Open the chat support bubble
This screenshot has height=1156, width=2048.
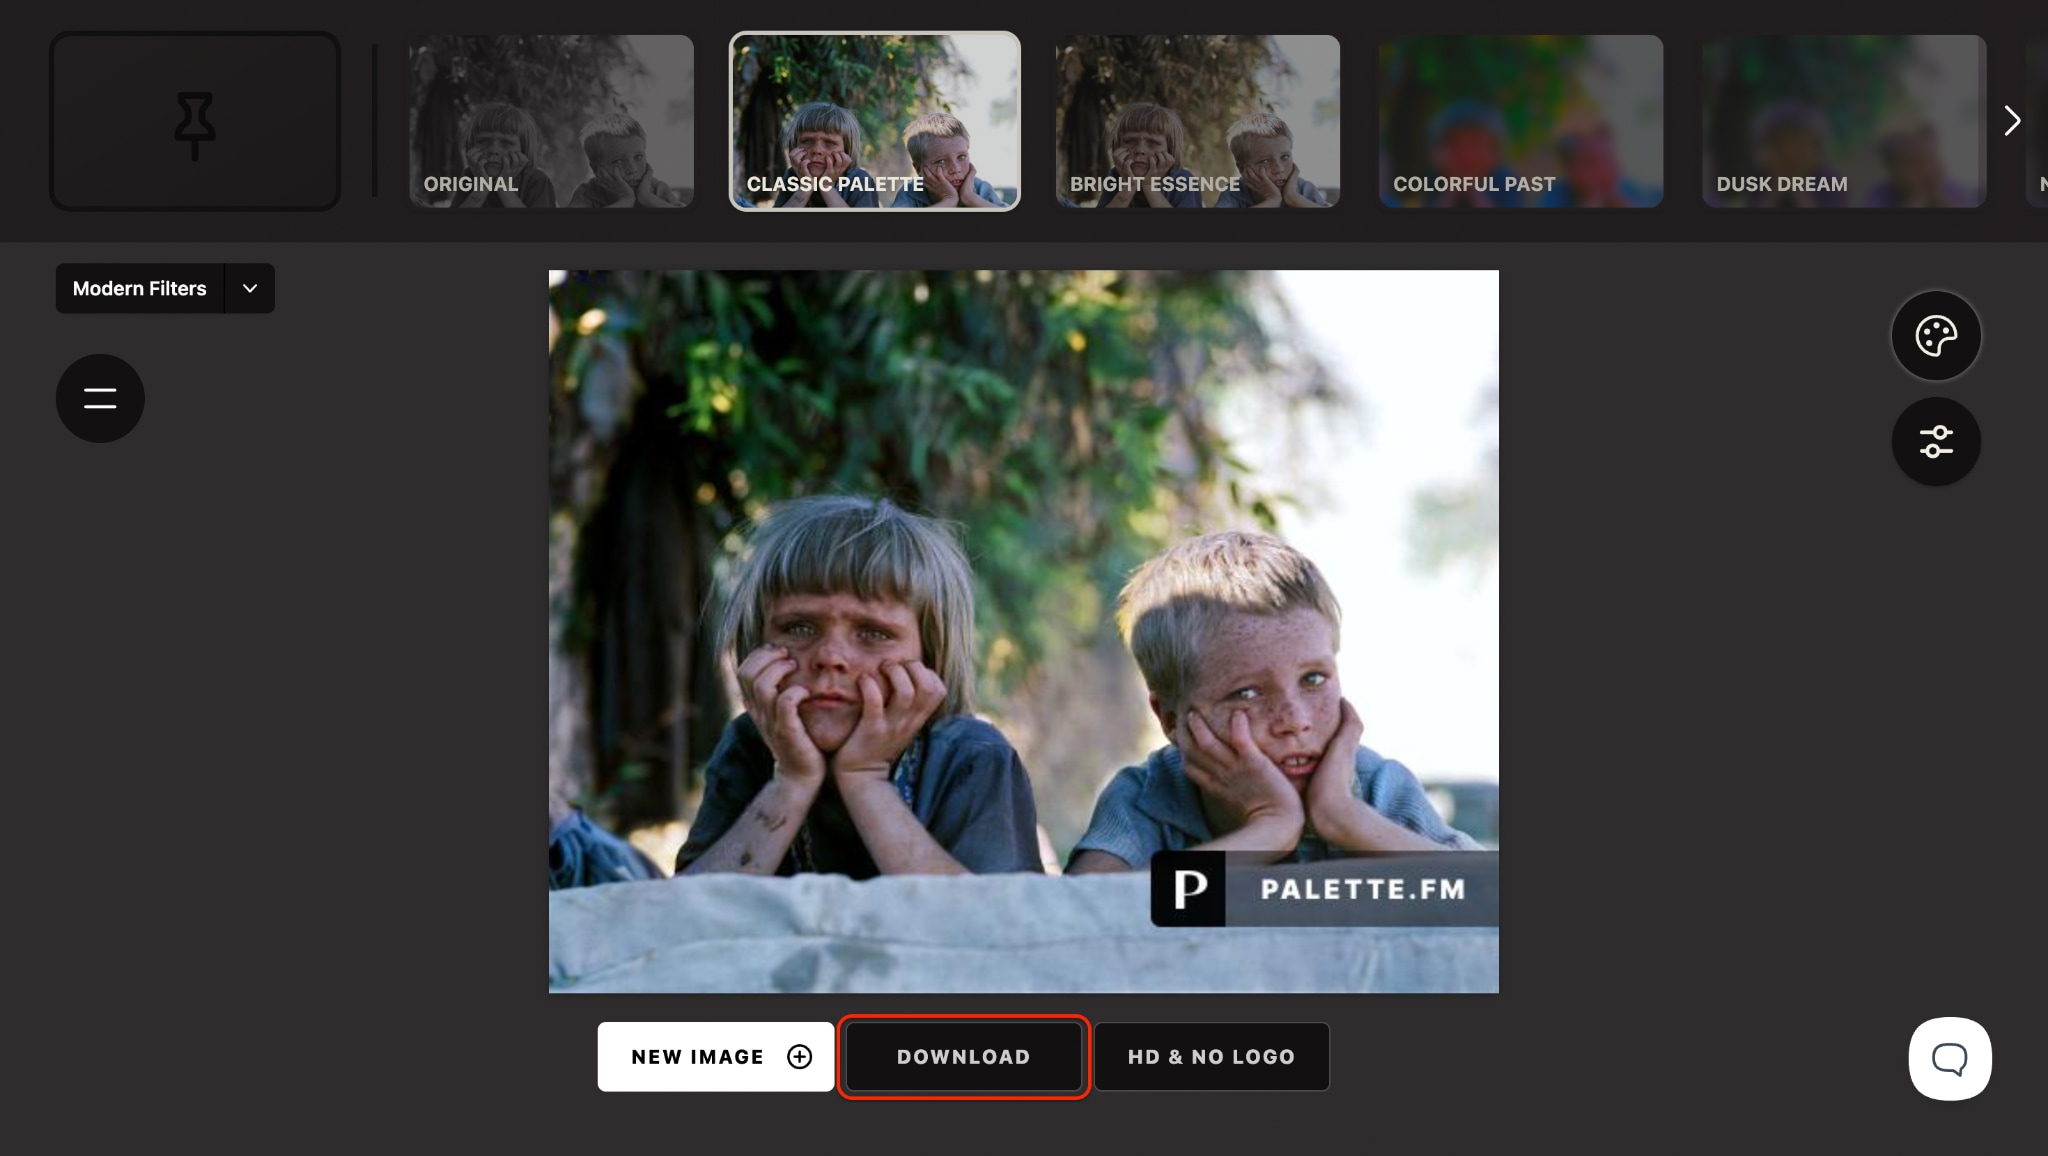(x=1950, y=1059)
